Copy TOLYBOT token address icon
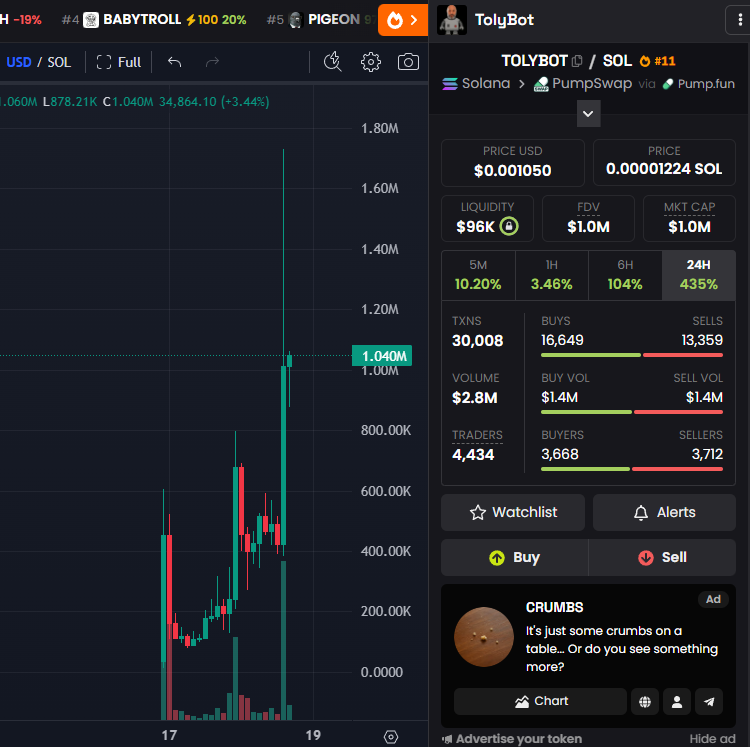The height and width of the screenshot is (747, 750). click(577, 61)
